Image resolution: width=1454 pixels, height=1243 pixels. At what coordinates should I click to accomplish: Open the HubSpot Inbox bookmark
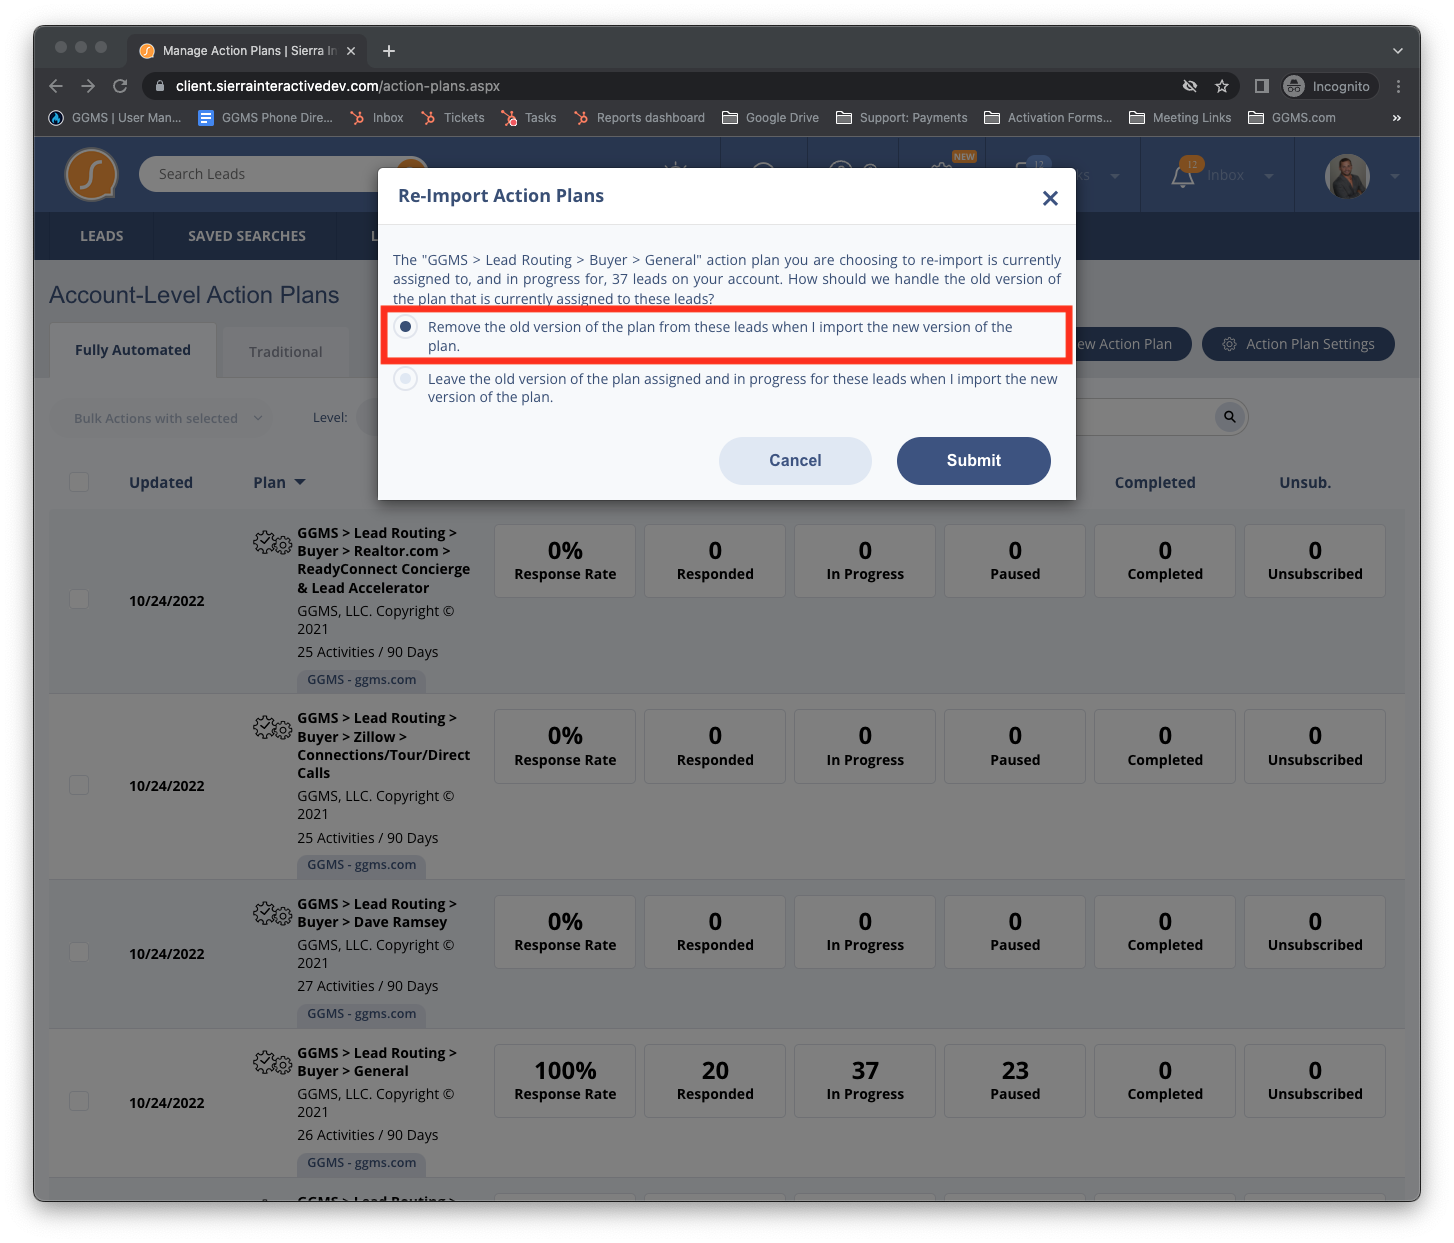(x=376, y=118)
